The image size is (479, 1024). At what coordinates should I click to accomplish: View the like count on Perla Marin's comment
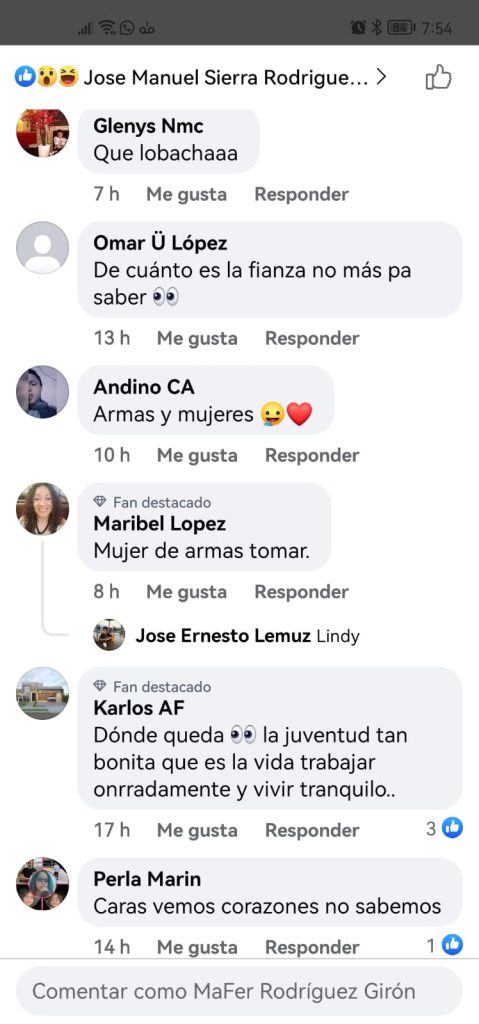(x=444, y=944)
